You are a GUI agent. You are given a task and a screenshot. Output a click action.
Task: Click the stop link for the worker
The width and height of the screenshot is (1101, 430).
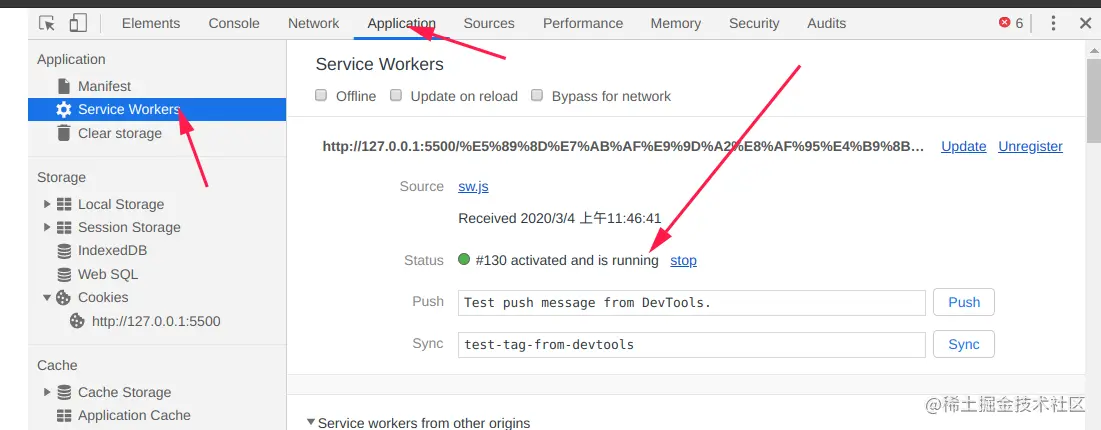pos(683,261)
